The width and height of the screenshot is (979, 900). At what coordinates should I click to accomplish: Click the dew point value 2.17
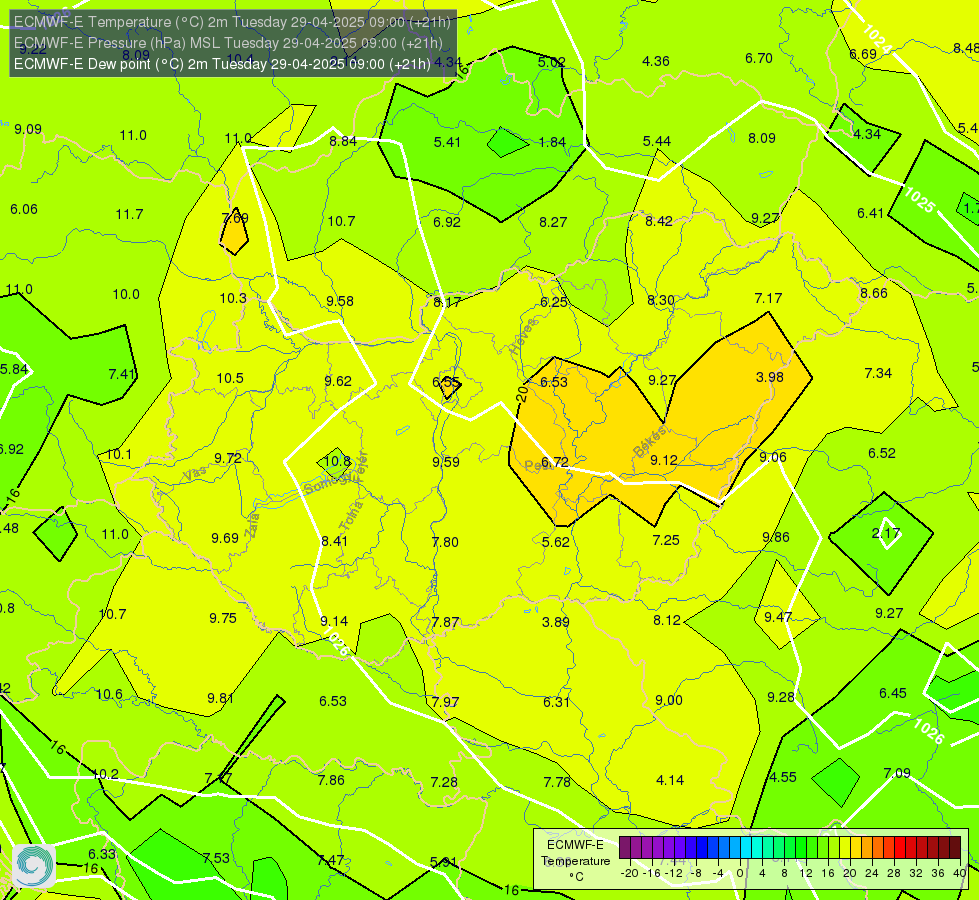pyautogui.click(x=886, y=533)
